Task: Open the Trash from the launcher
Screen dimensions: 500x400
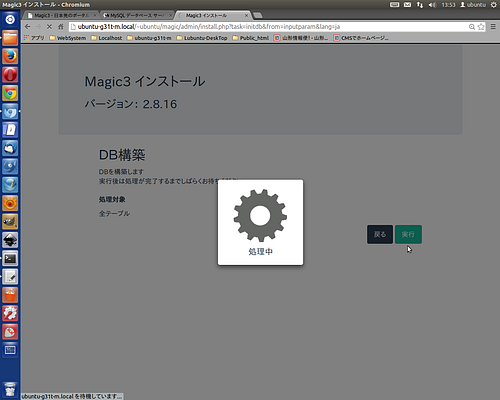Action: pyautogui.click(x=10, y=389)
